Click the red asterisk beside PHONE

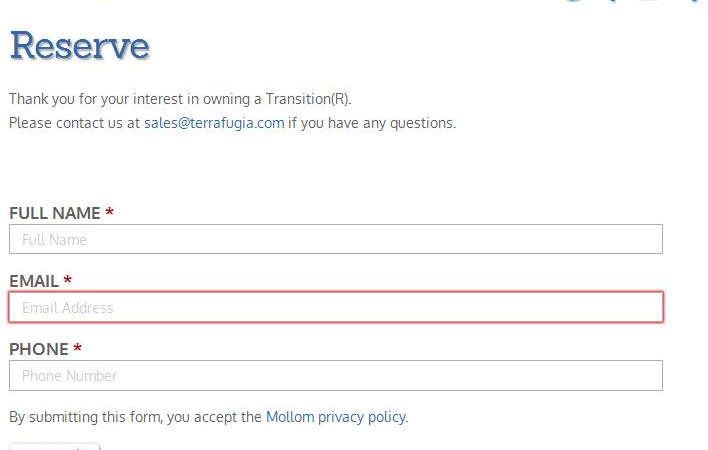pyautogui.click(x=78, y=349)
